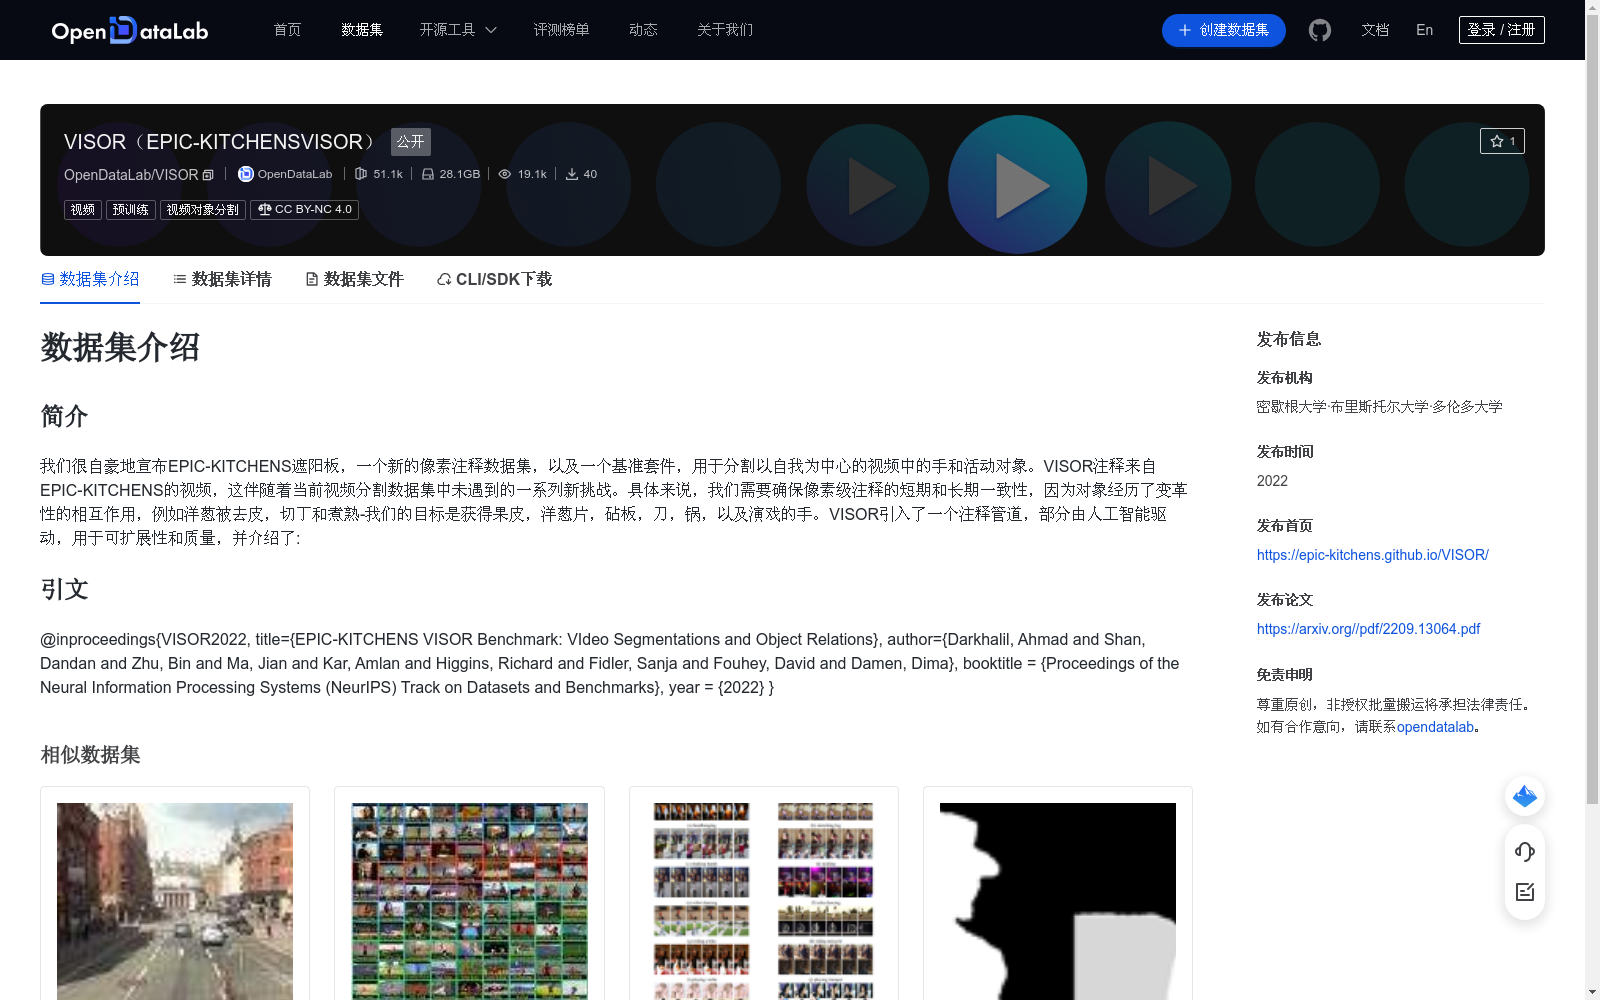
Task: Open the street scene dataset thumbnail
Action: pyautogui.click(x=175, y=901)
